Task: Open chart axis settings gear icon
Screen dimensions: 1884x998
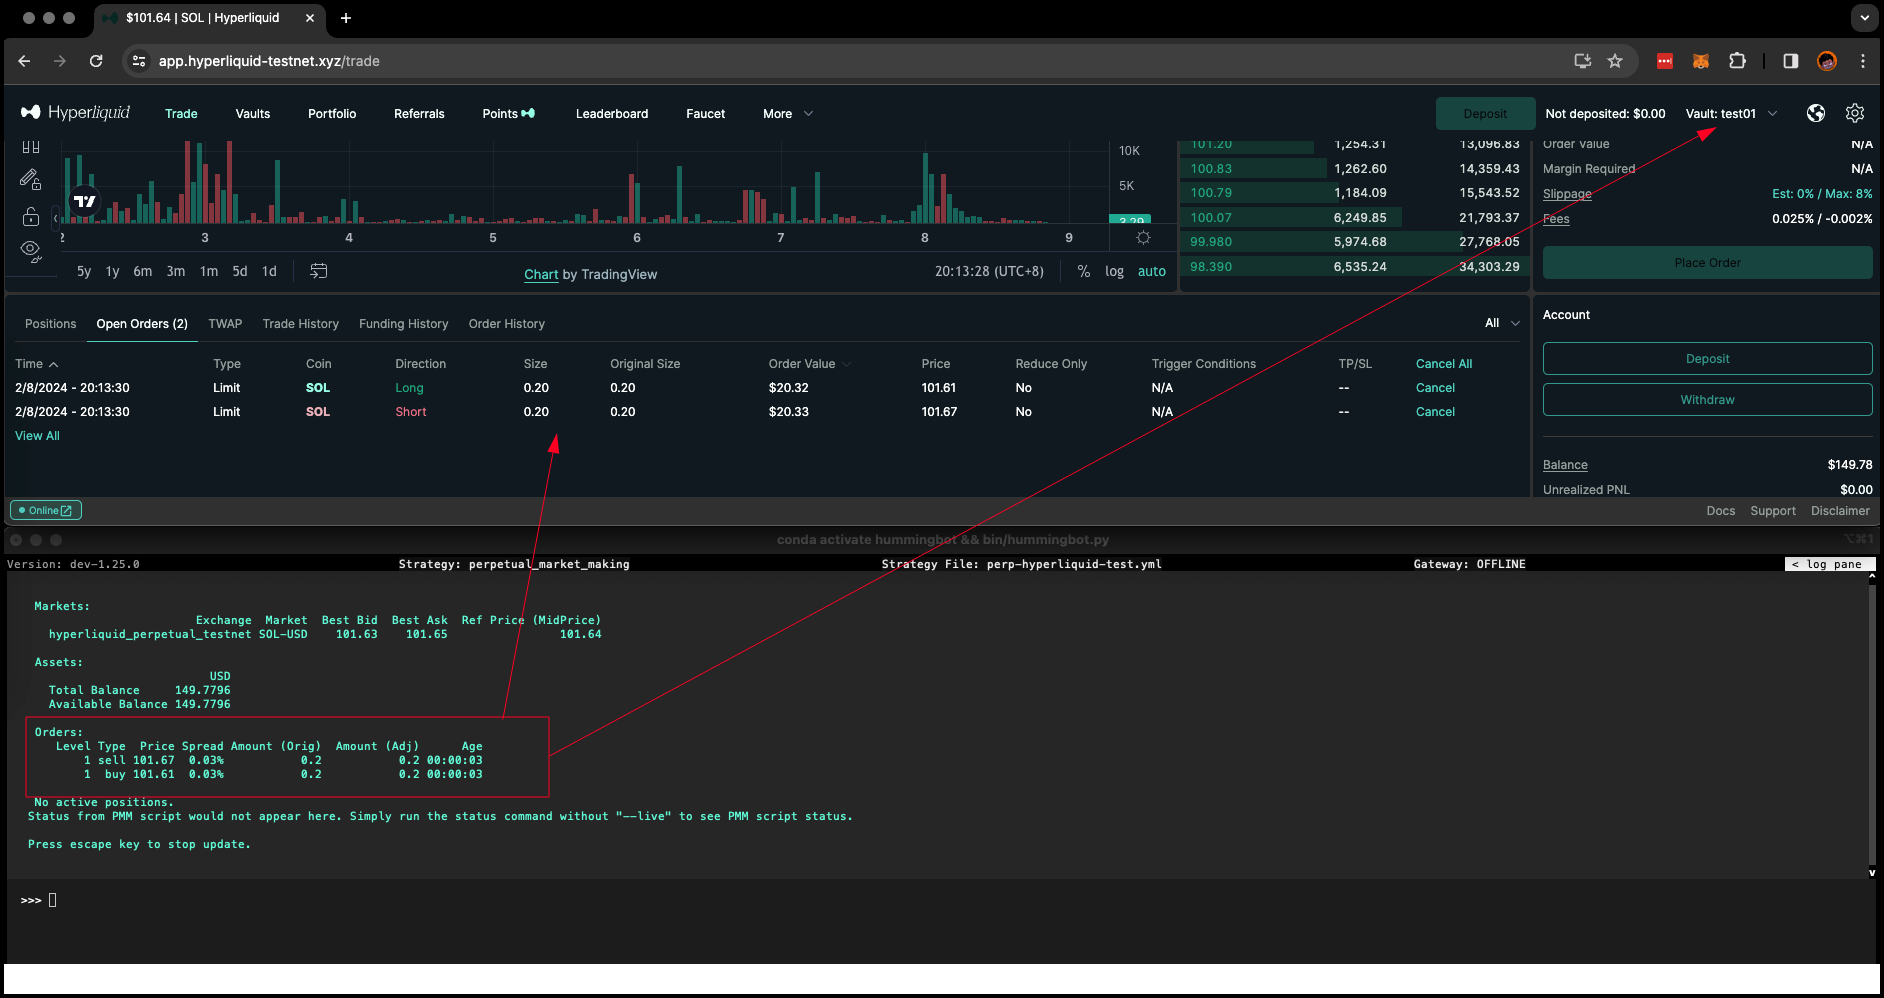Action: point(1143,238)
